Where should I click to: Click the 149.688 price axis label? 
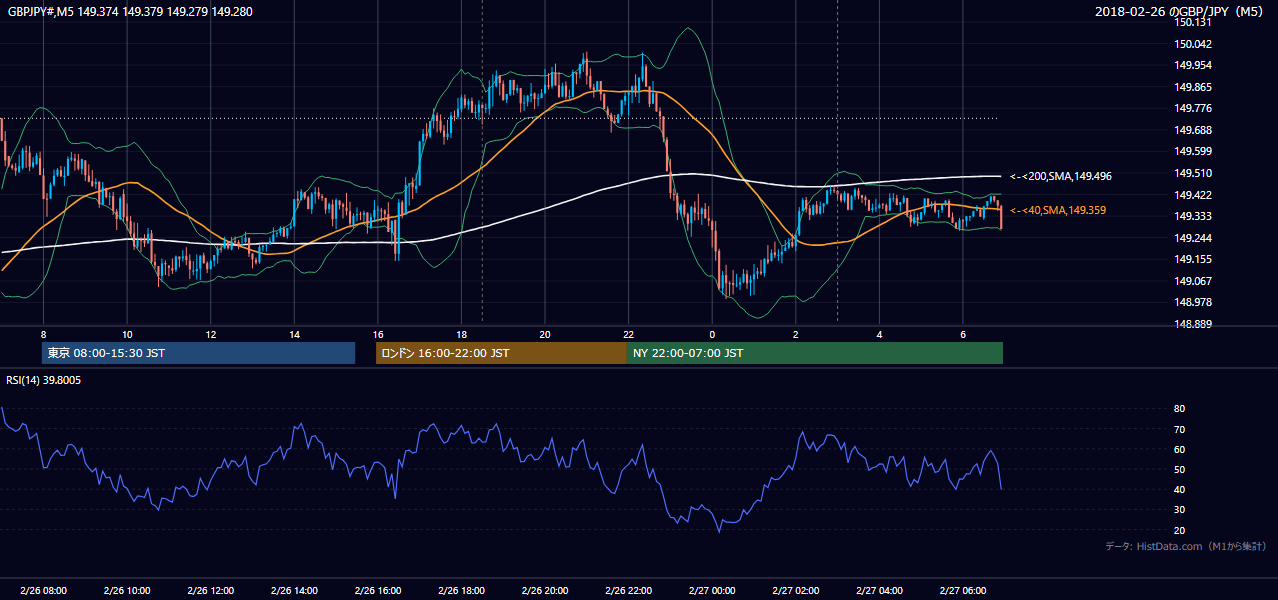[x=1194, y=130]
